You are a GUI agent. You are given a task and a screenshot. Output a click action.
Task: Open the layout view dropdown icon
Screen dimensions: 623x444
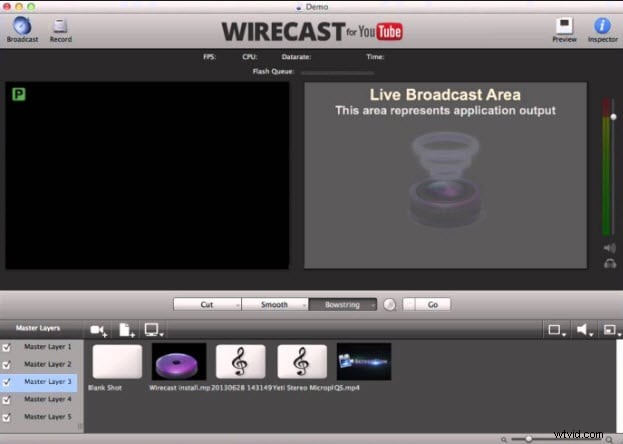557,330
